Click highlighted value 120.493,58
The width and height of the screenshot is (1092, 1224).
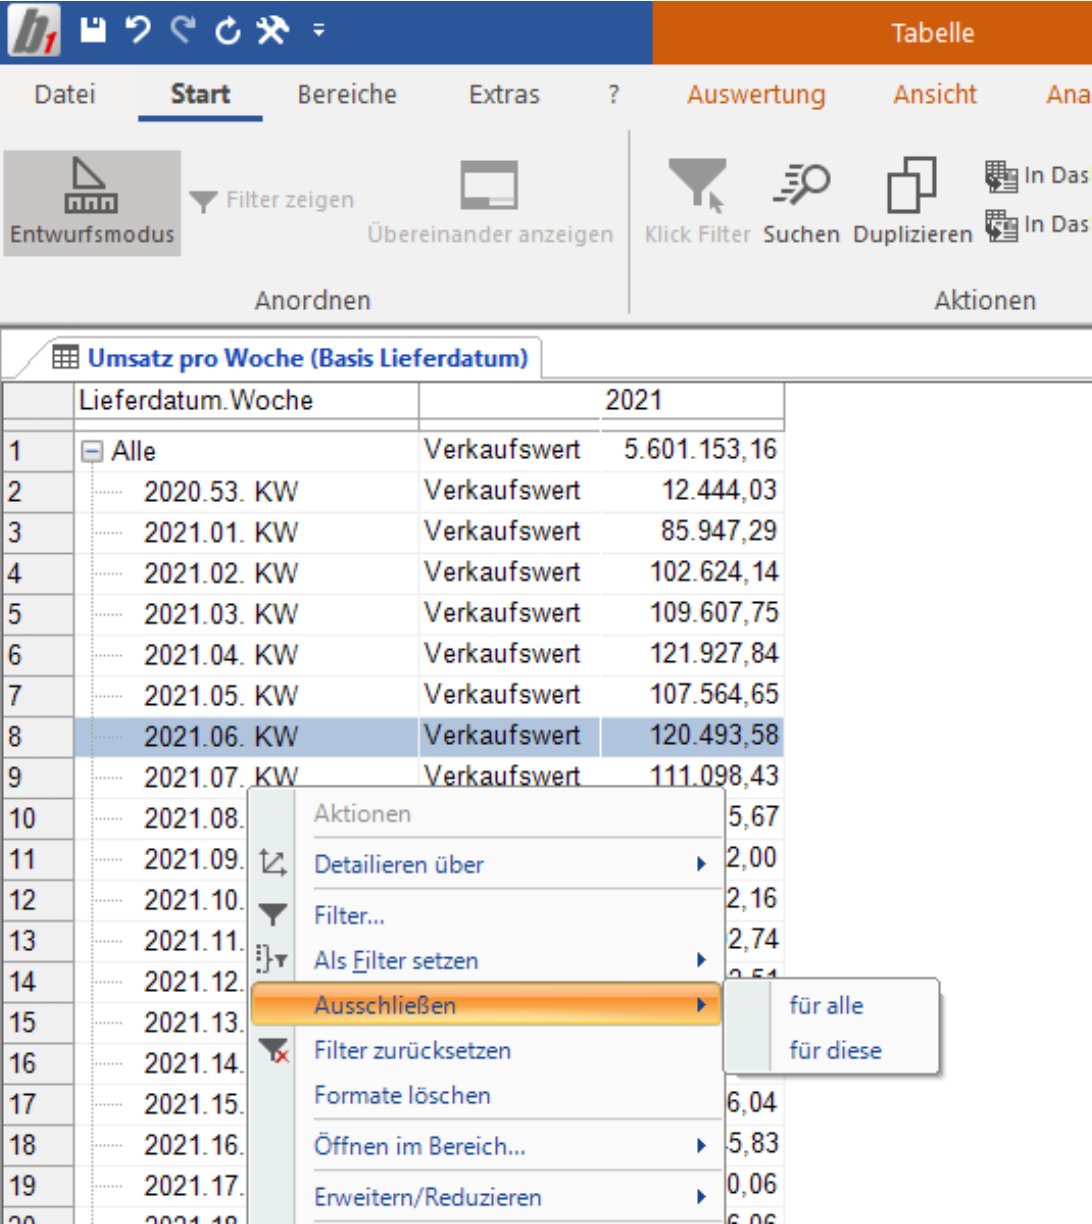pos(714,736)
